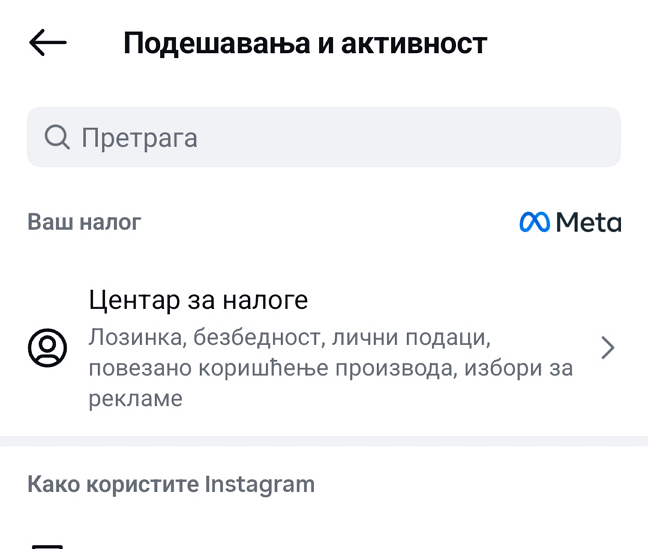Click the Ваш налог section header

tap(84, 222)
